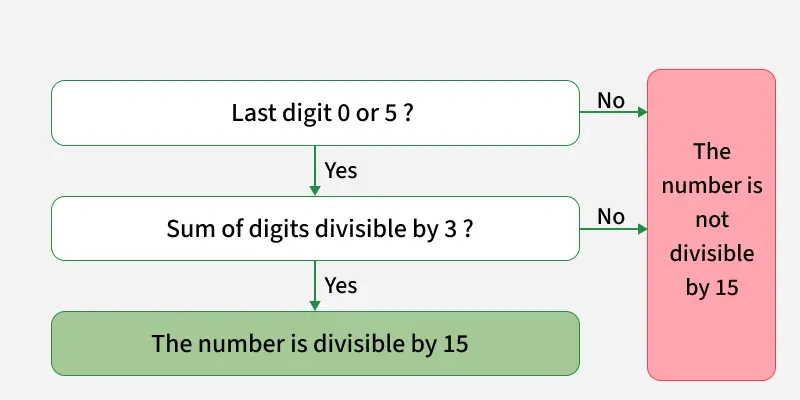Click the number '15' in the green box
This screenshot has width=800, height=400.
click(455, 344)
